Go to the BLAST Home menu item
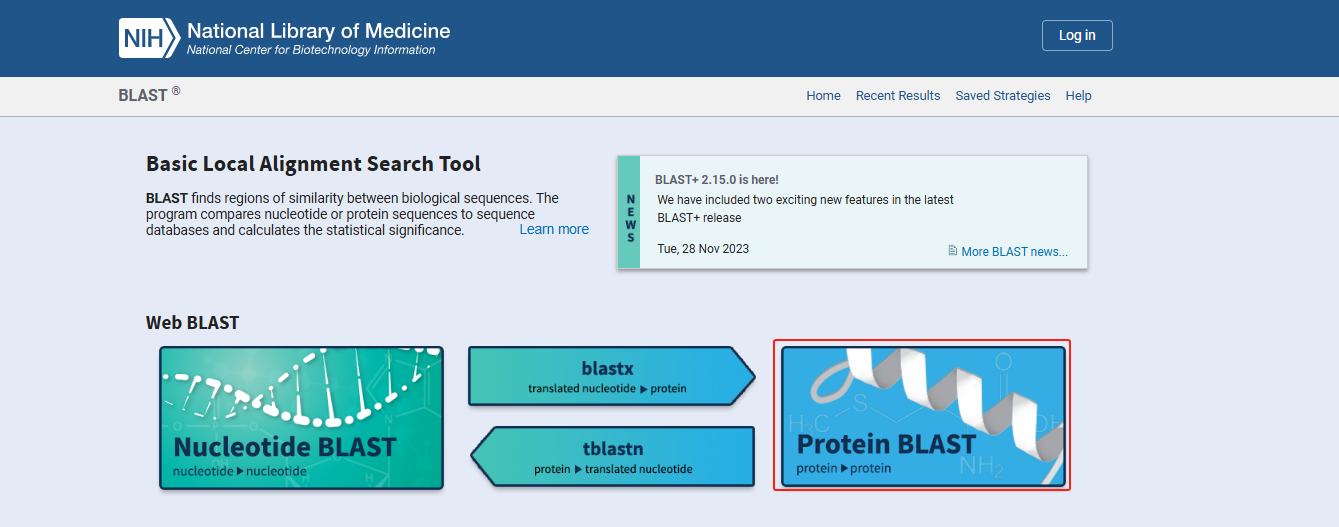 pos(823,96)
